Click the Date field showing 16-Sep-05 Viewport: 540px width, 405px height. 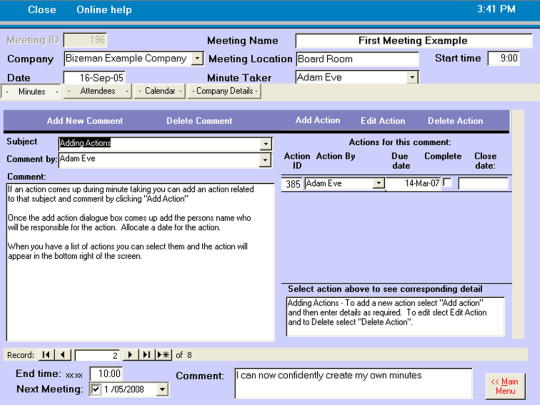click(94, 77)
